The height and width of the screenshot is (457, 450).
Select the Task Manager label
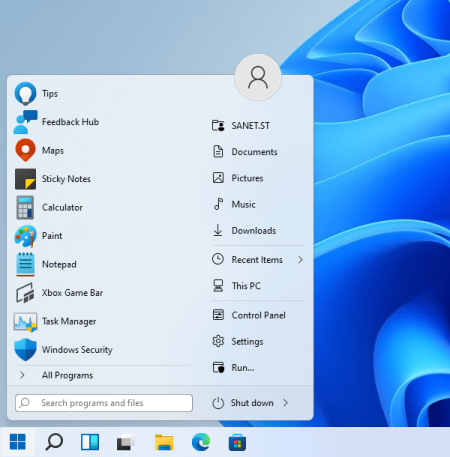click(69, 321)
